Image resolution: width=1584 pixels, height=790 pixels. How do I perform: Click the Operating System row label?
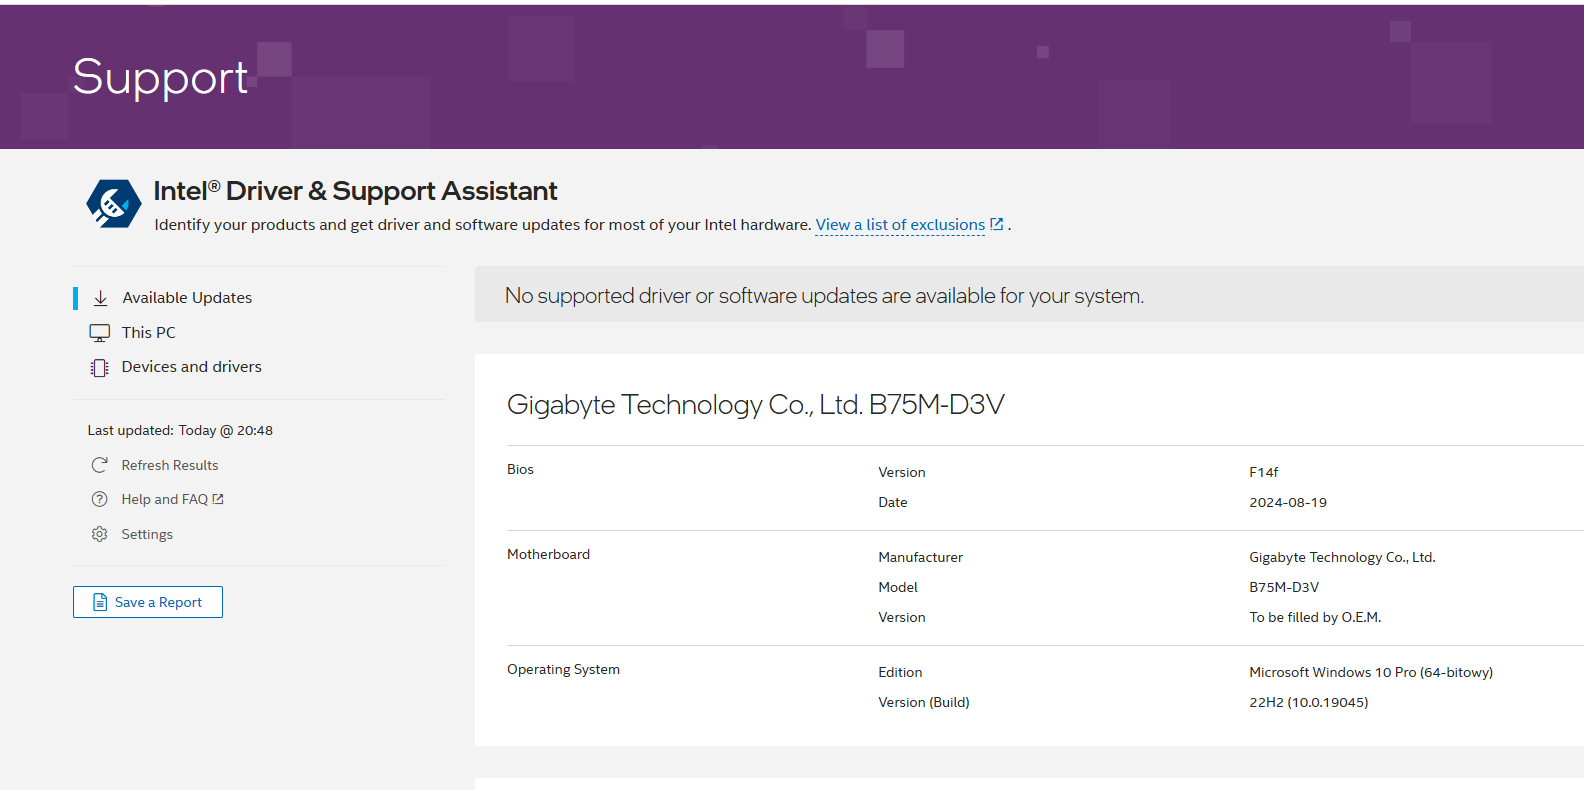pos(563,669)
